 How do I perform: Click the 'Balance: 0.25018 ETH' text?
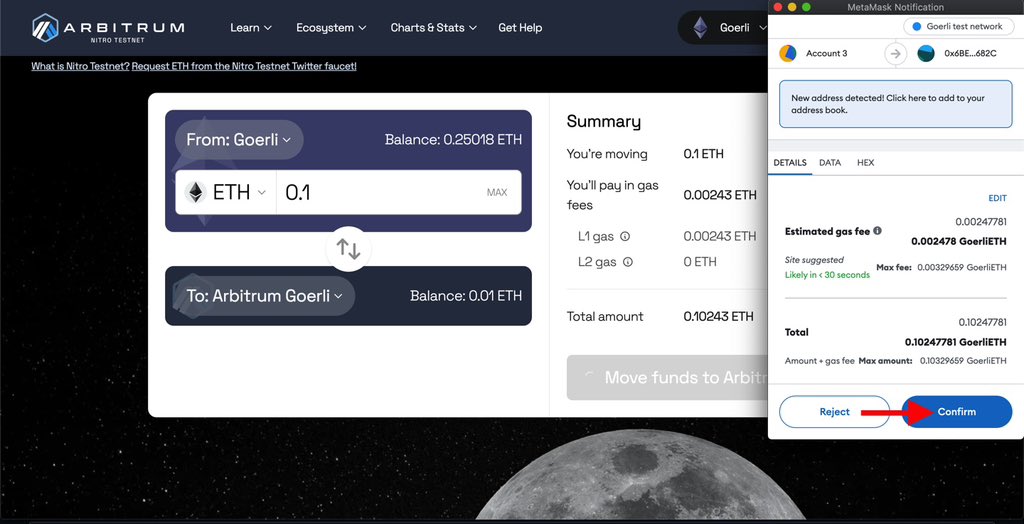453,140
